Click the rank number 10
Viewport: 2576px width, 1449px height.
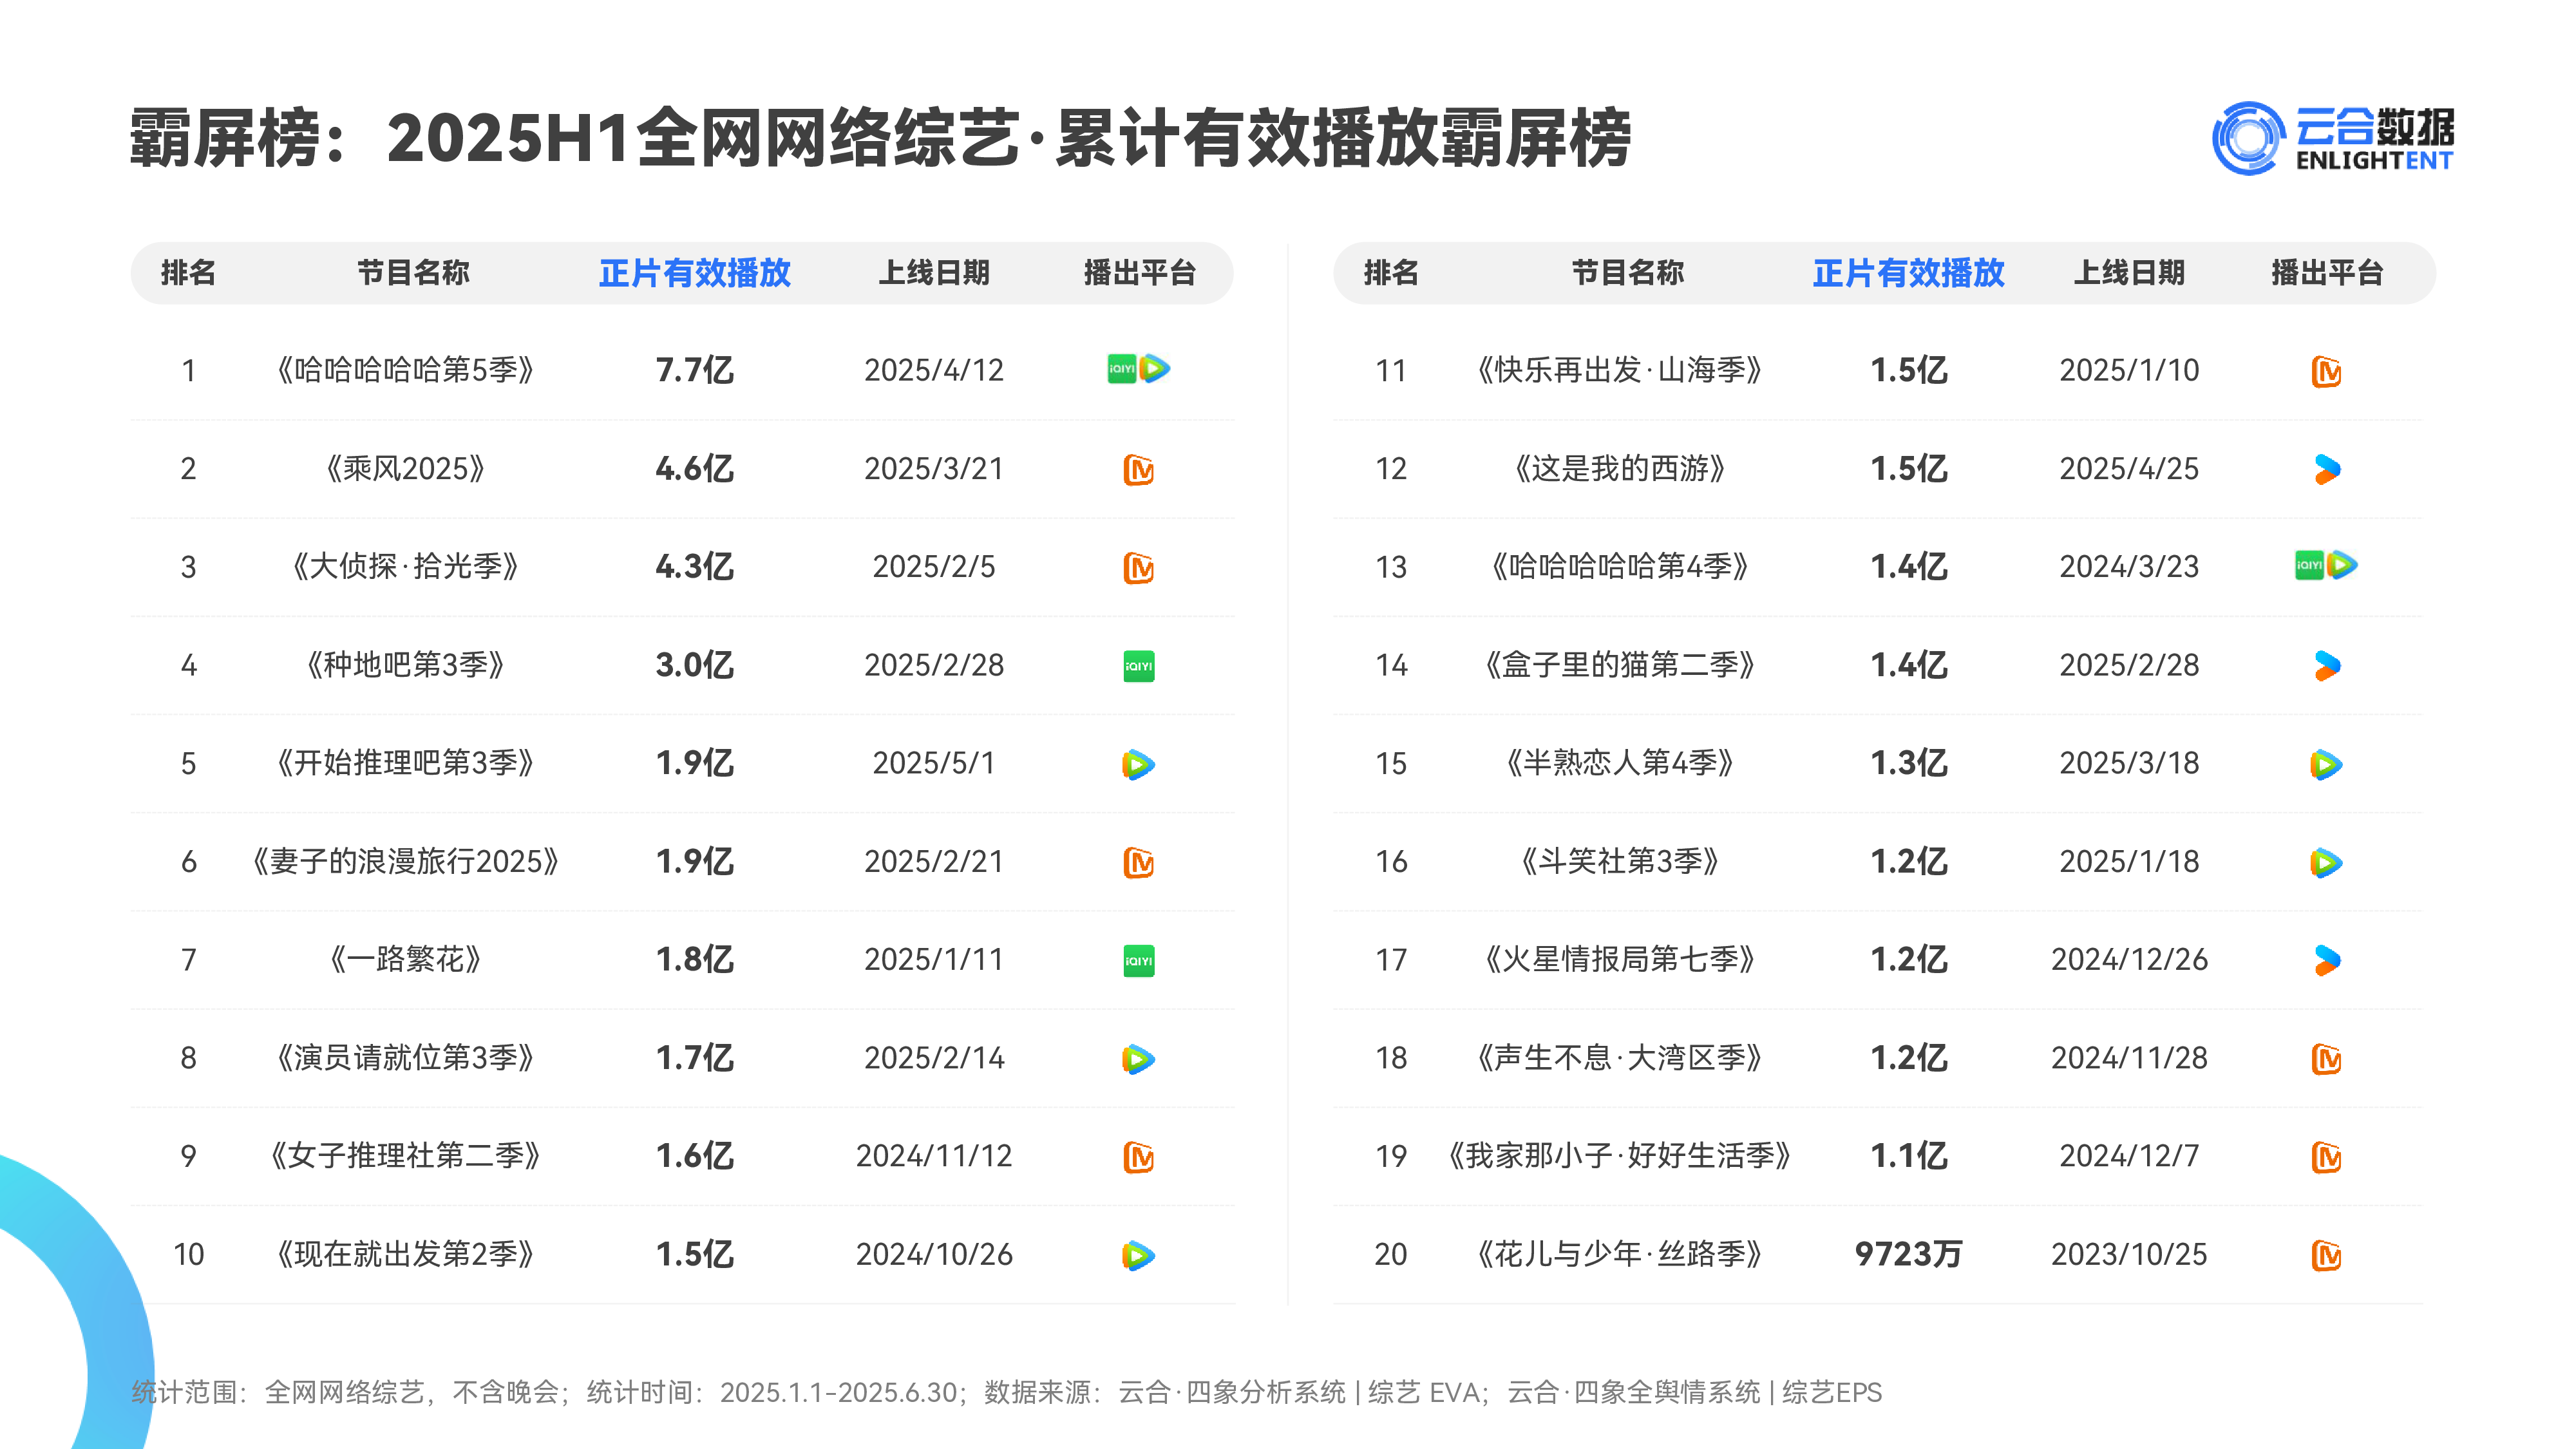click(189, 1254)
